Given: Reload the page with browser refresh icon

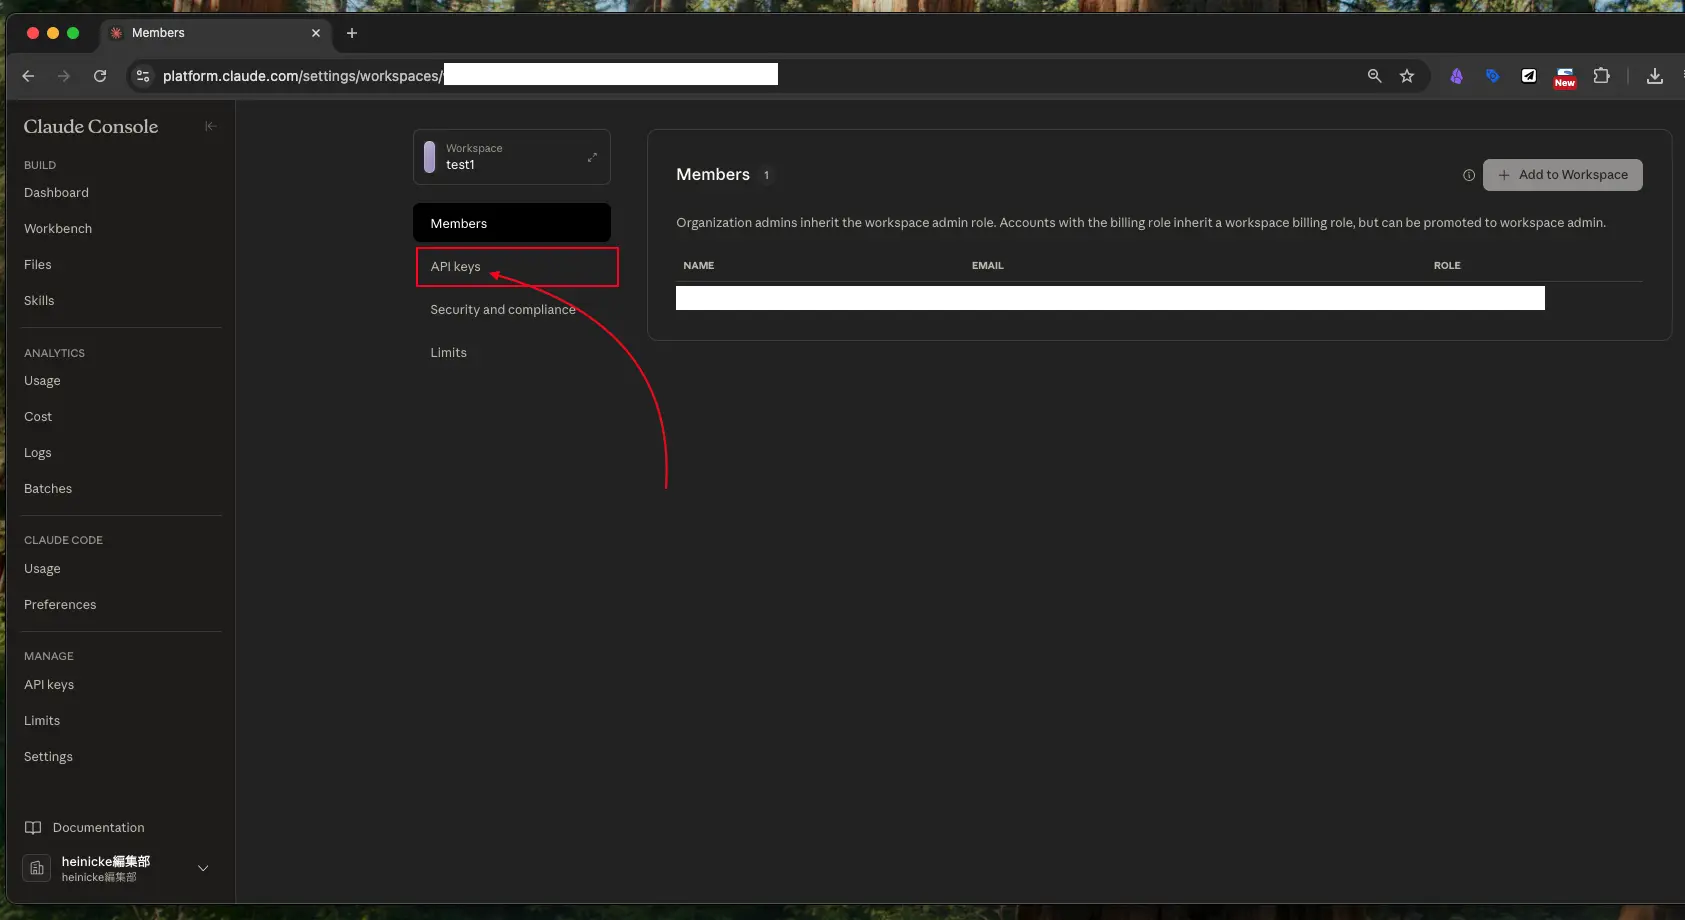Looking at the screenshot, I should 100,76.
